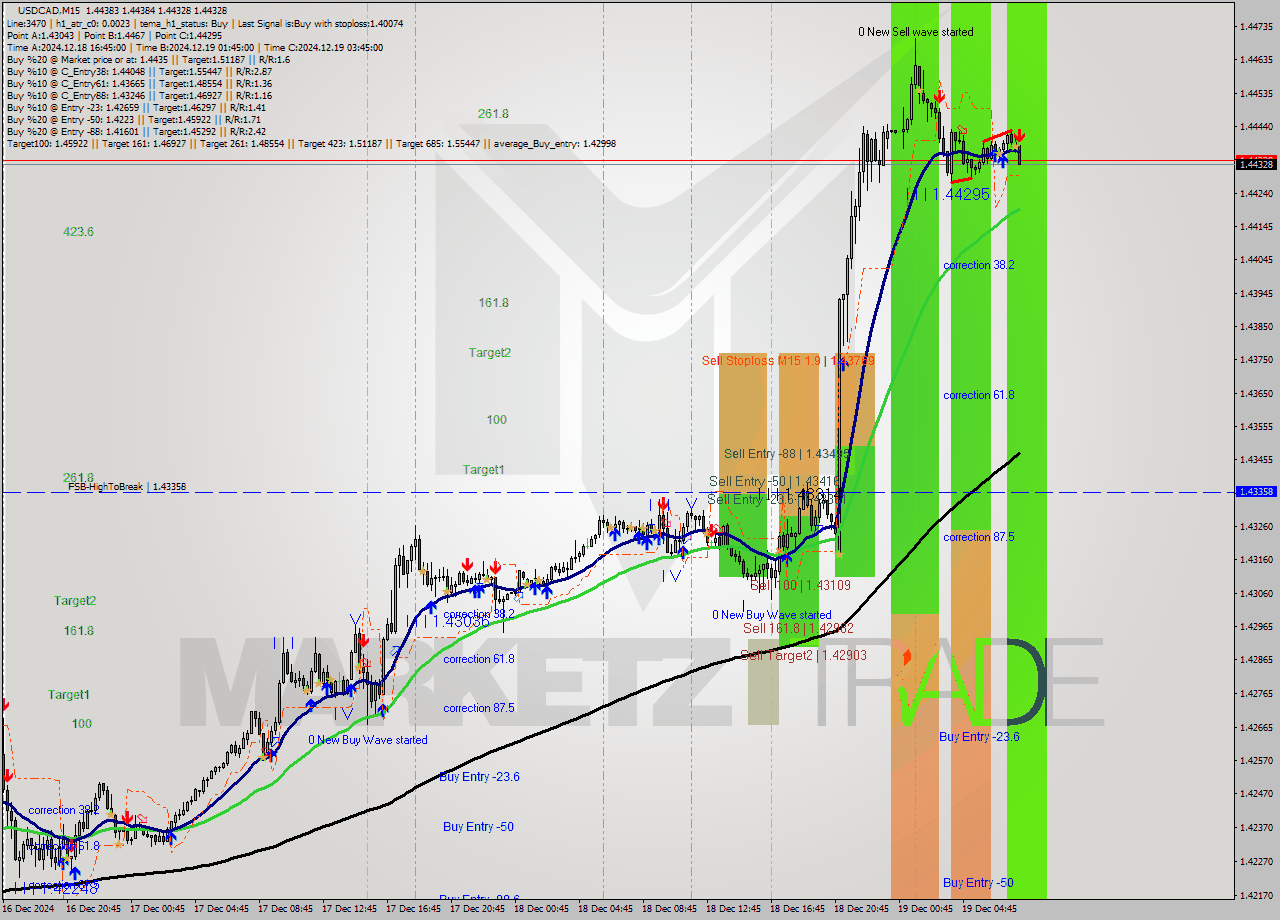The image size is (1280, 920).
Task: Click the '0 New Buy Wave started' label near 18 Dec
Action: (x=771, y=615)
